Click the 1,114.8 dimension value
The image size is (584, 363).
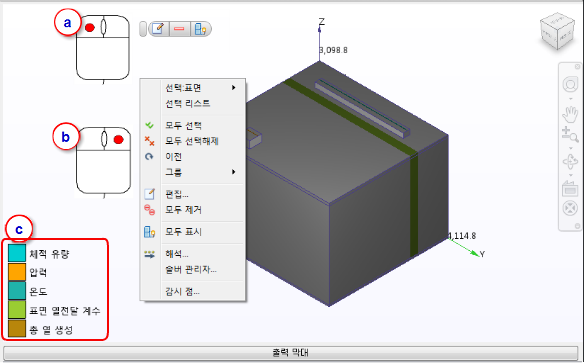[462, 236]
